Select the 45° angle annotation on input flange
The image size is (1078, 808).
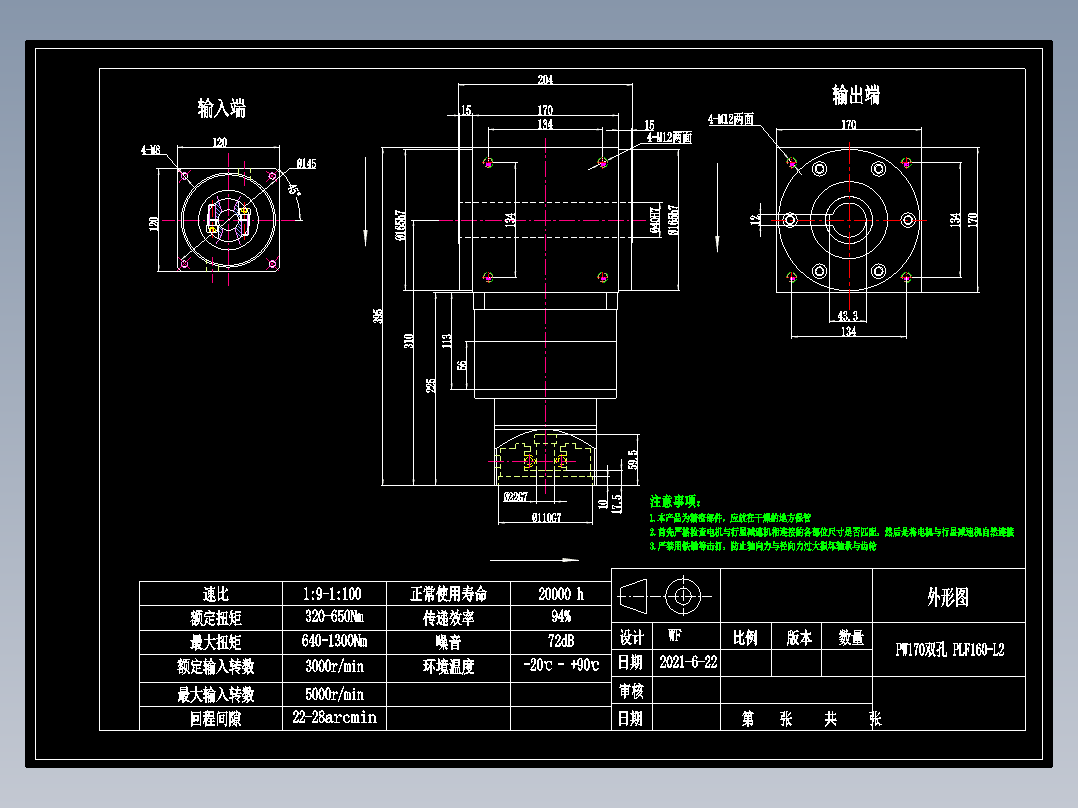pos(296,188)
